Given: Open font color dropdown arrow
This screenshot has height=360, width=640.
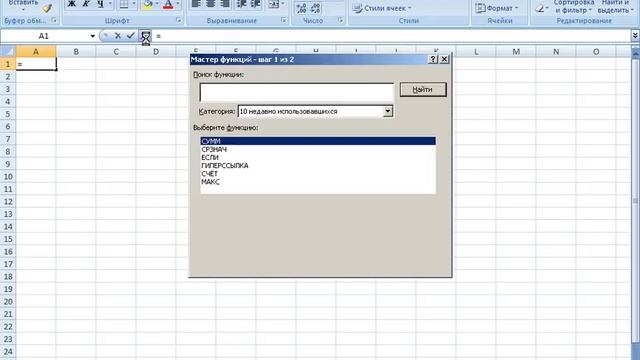Looking at the screenshot, I should click(178, 4).
